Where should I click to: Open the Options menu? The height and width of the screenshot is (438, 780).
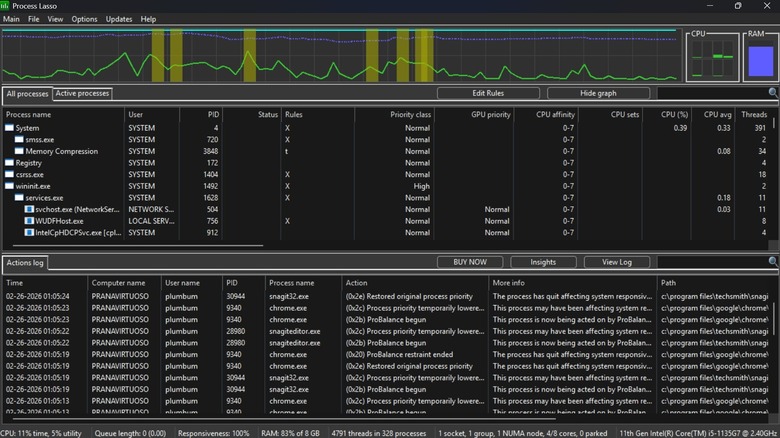coord(85,19)
